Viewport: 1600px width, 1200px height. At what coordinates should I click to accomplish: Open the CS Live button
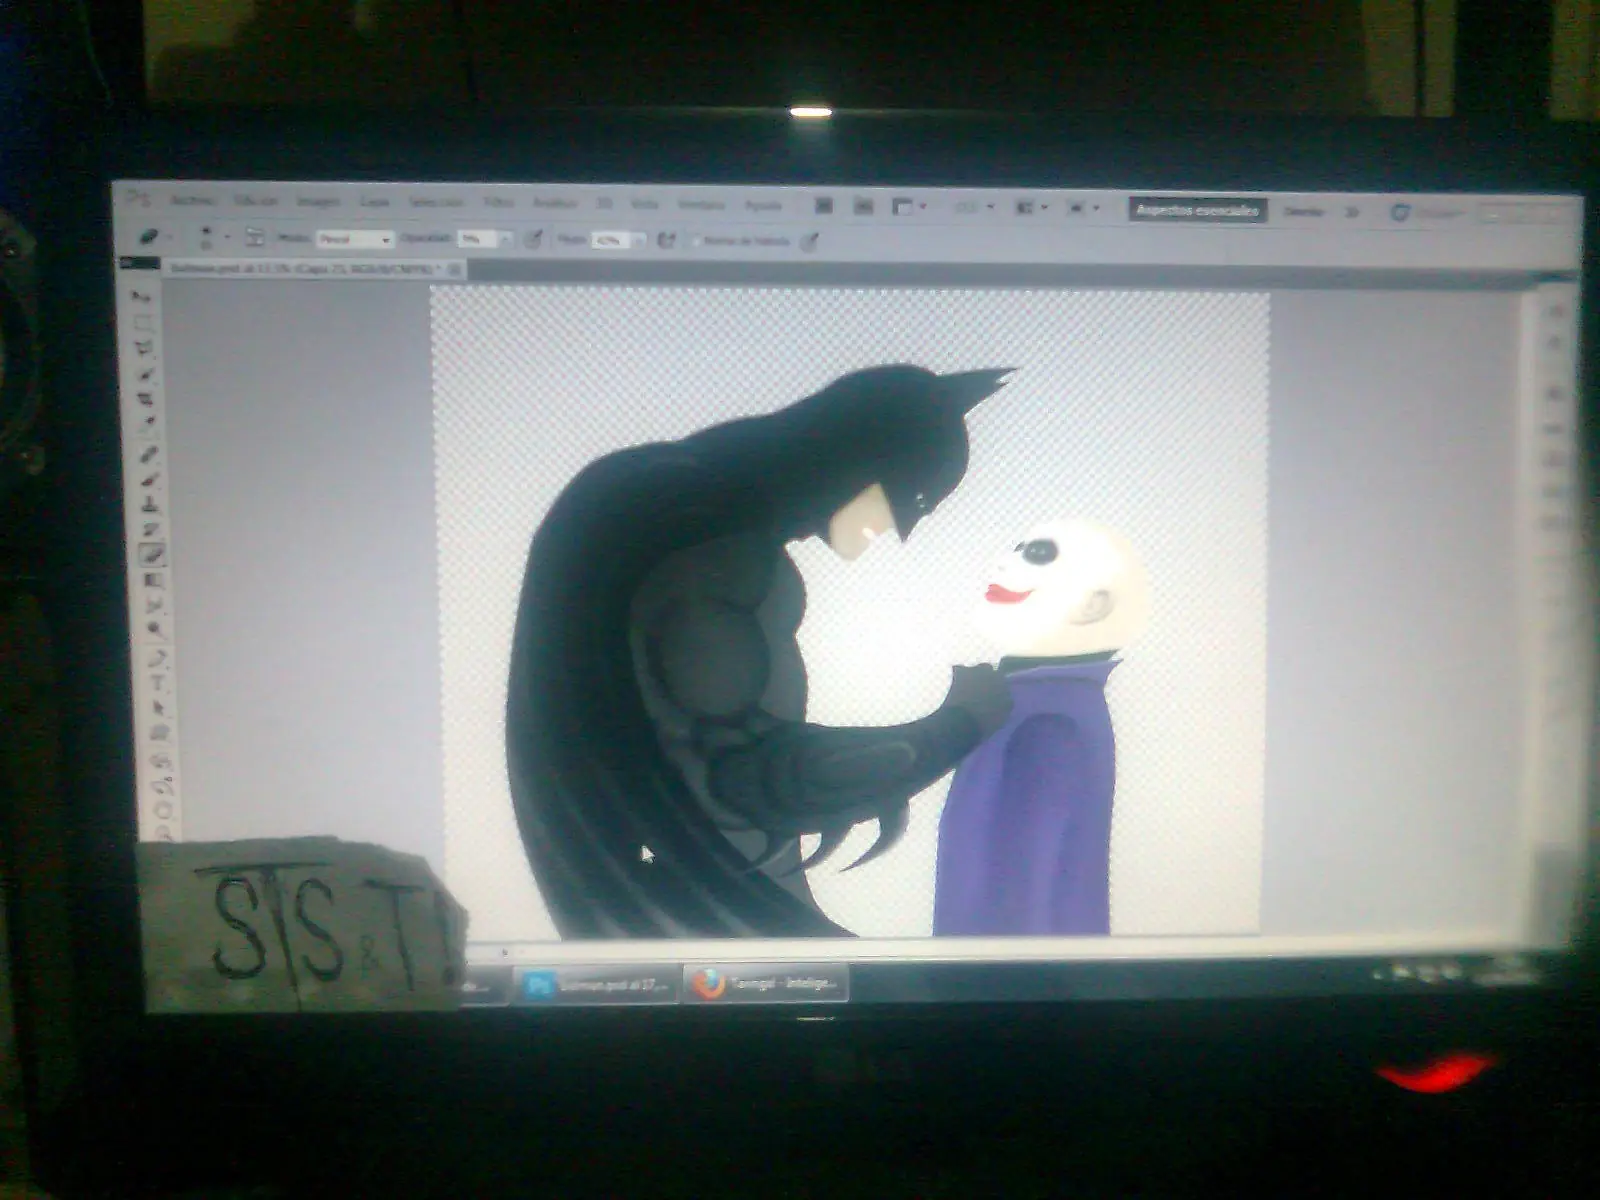1426,213
